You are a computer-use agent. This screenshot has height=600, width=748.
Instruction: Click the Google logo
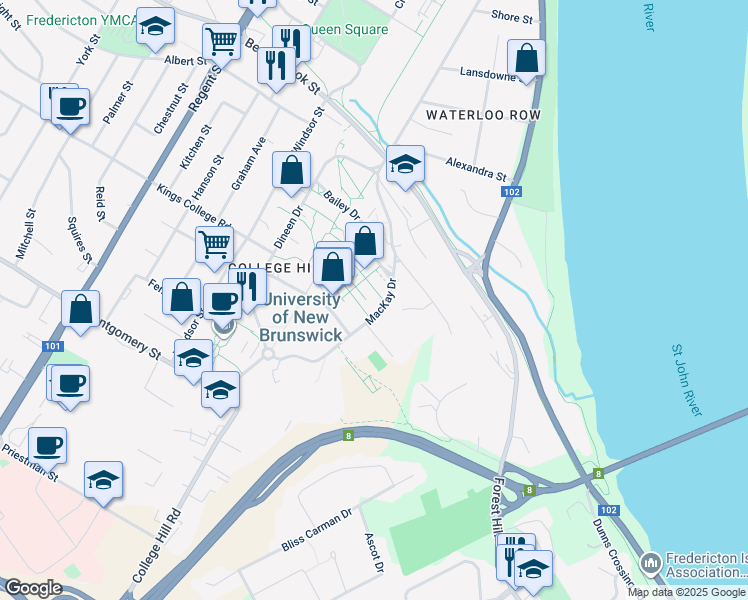33,588
